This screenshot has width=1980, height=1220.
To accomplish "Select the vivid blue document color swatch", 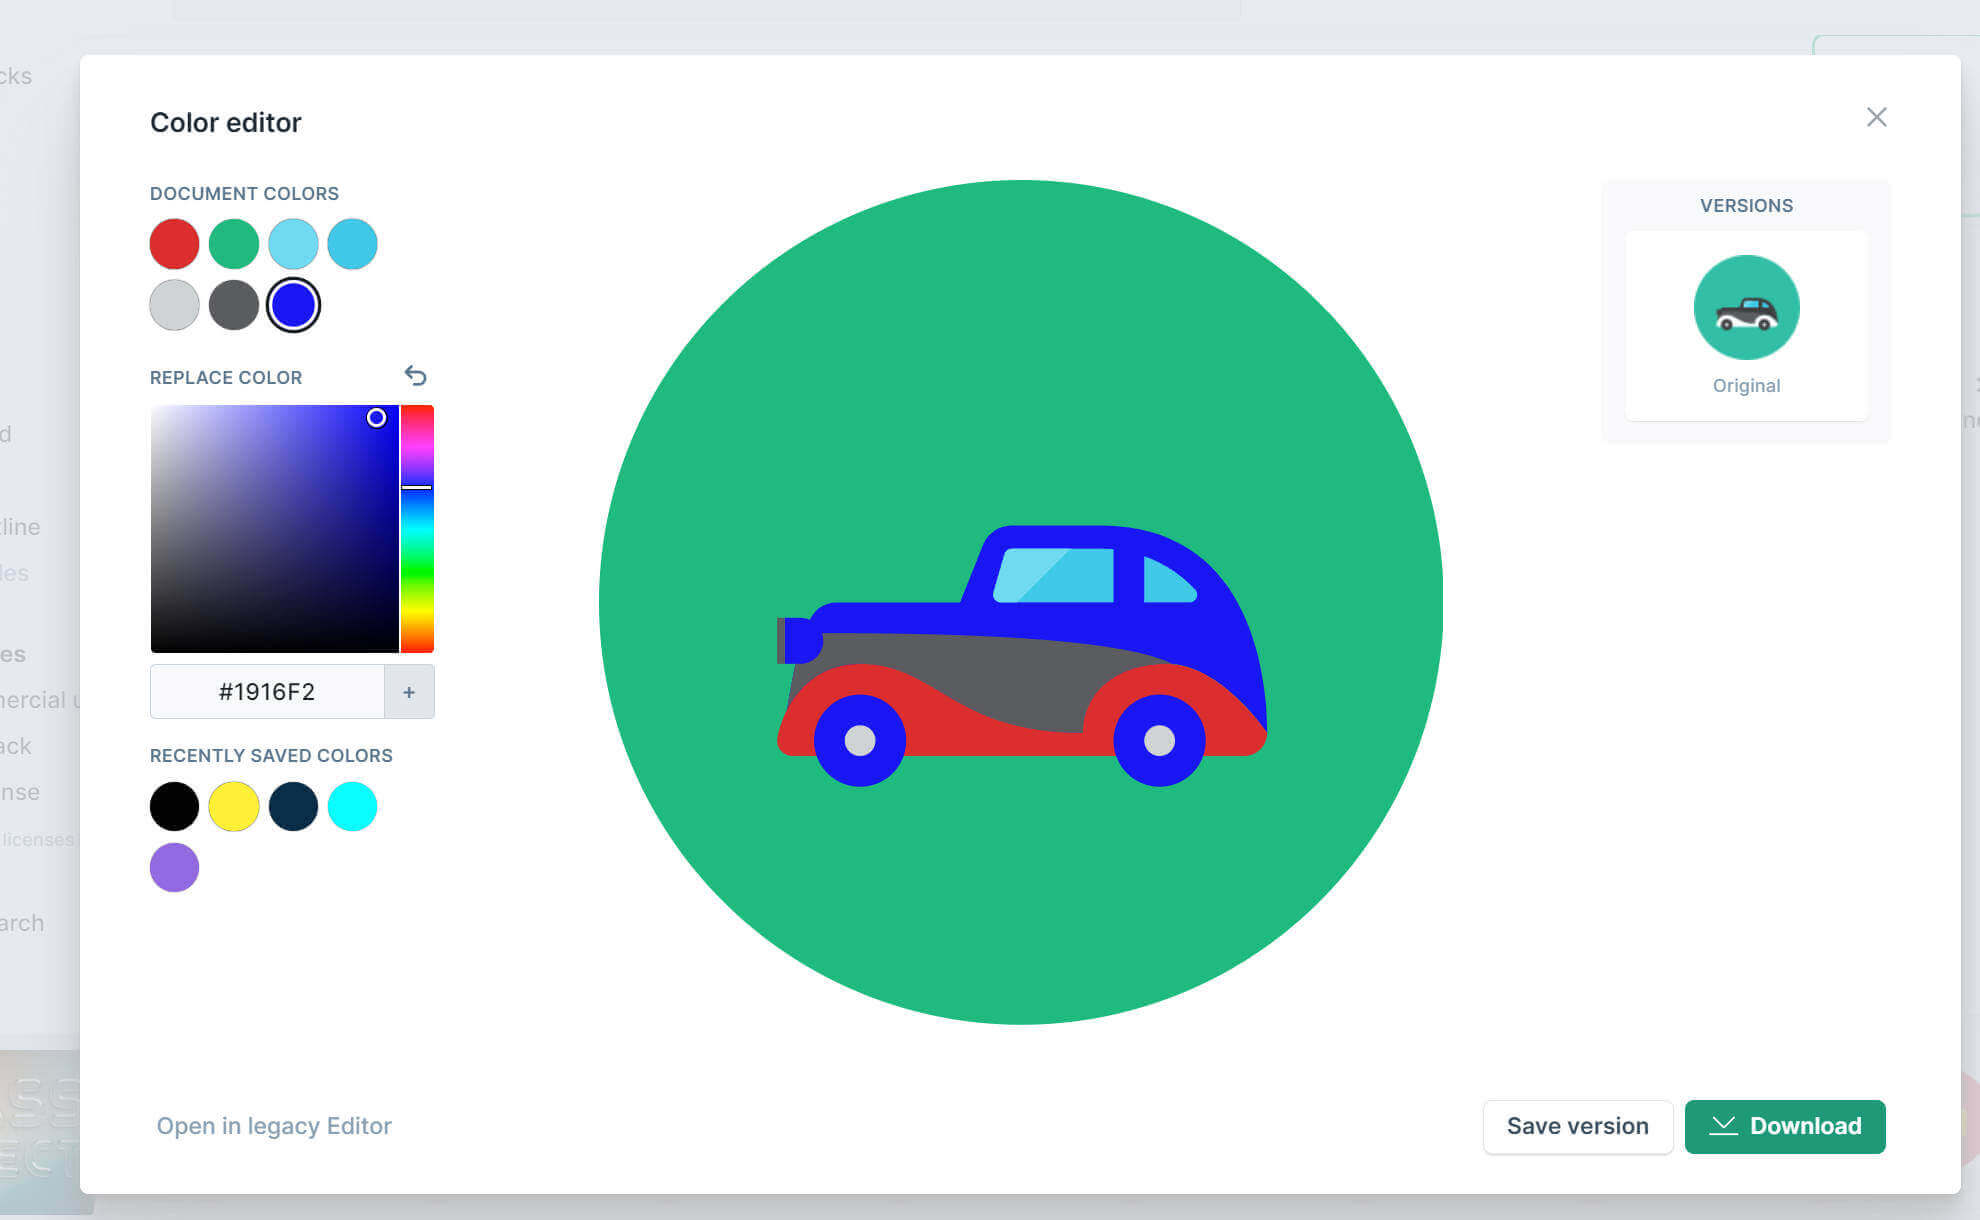I will [x=293, y=305].
